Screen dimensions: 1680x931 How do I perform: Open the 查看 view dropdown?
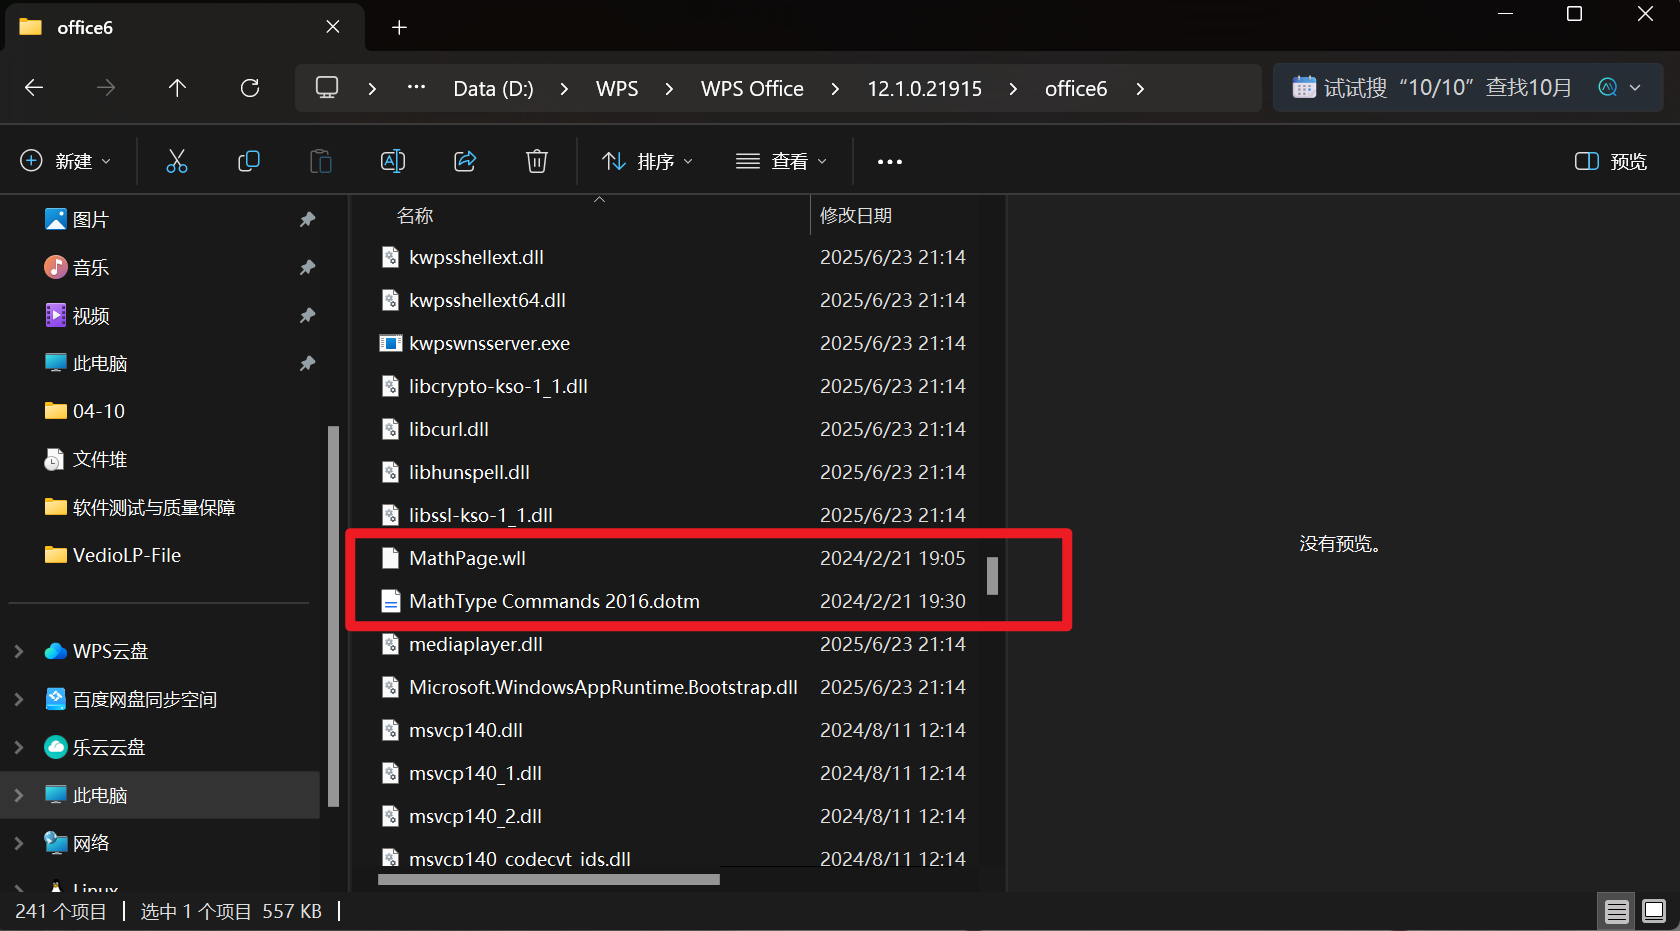pyautogui.click(x=781, y=161)
